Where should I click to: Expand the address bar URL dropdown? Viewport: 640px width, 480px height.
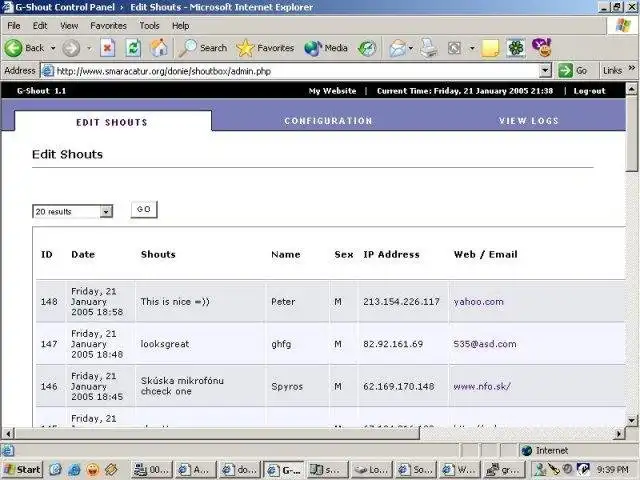pos(545,71)
